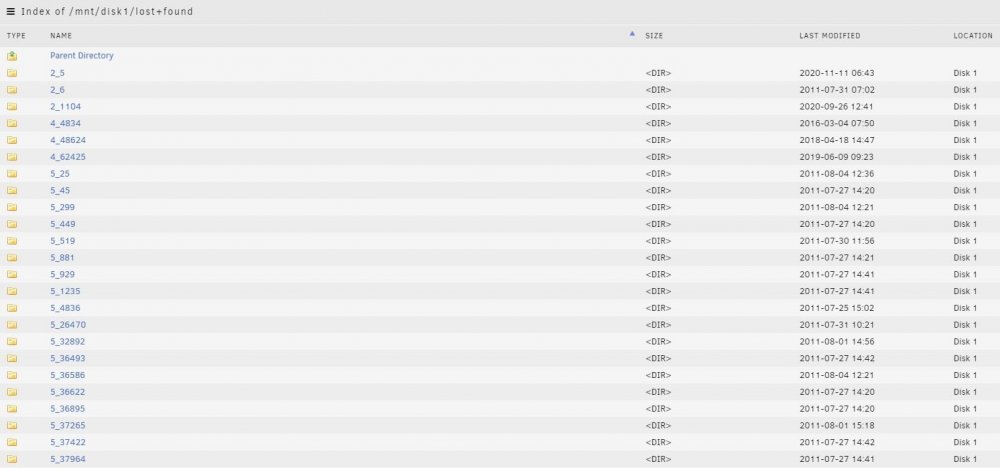Open the 5_32892 directory link

pyautogui.click(x=68, y=342)
